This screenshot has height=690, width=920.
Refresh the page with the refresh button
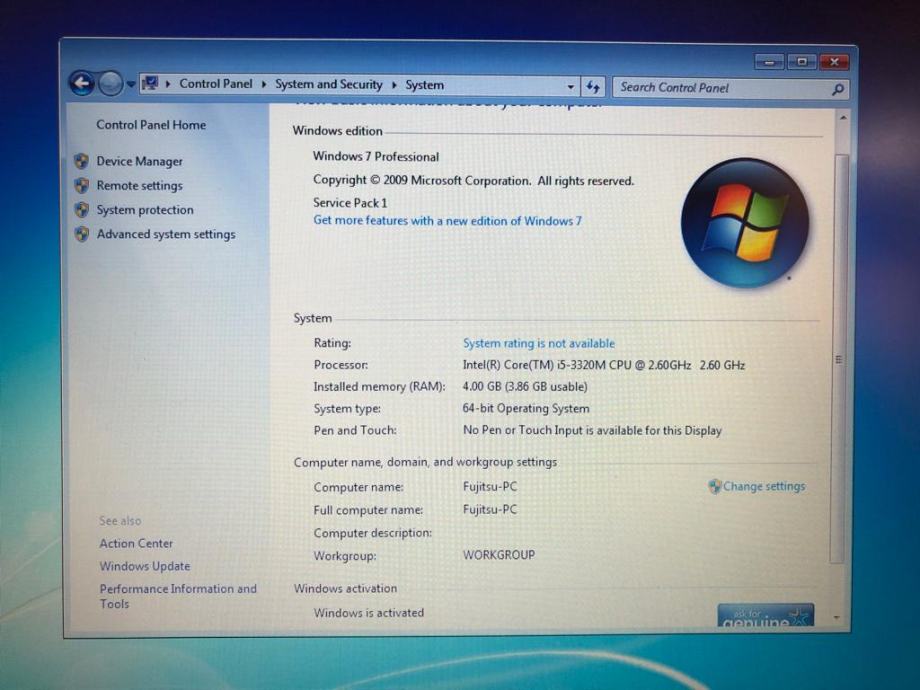click(x=593, y=87)
